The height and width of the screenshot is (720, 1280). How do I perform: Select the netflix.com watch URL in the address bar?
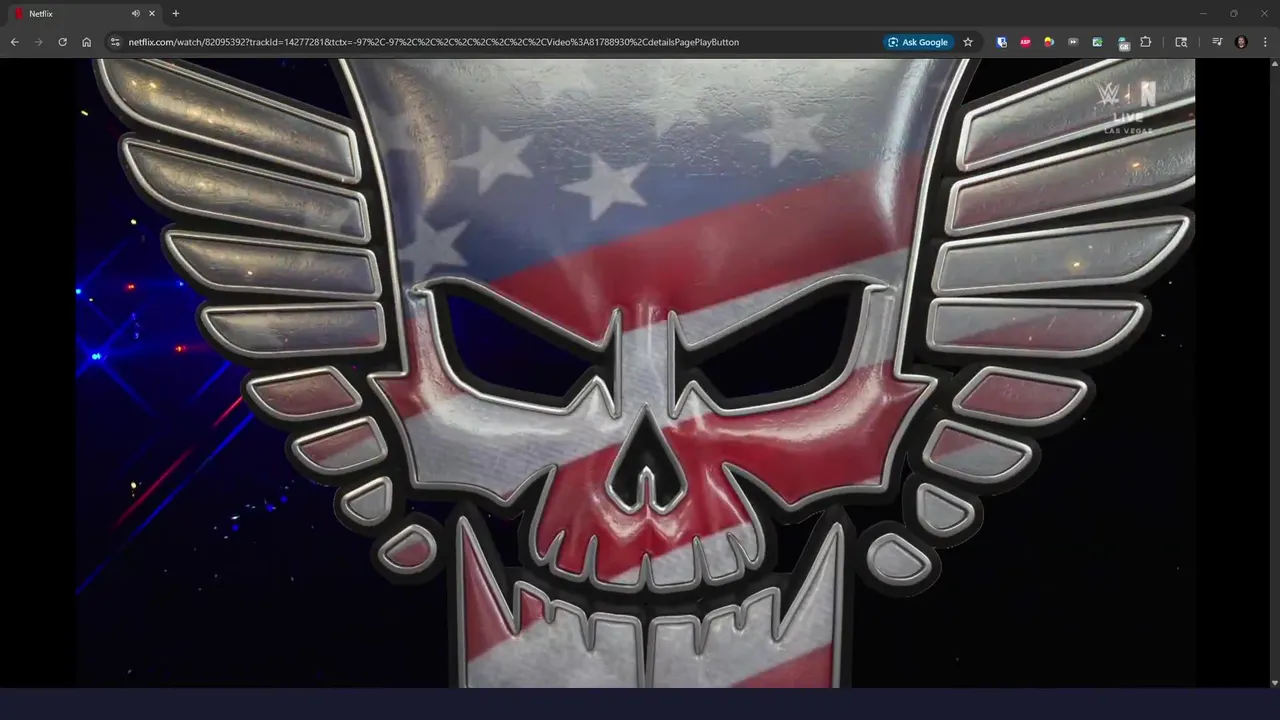point(433,42)
